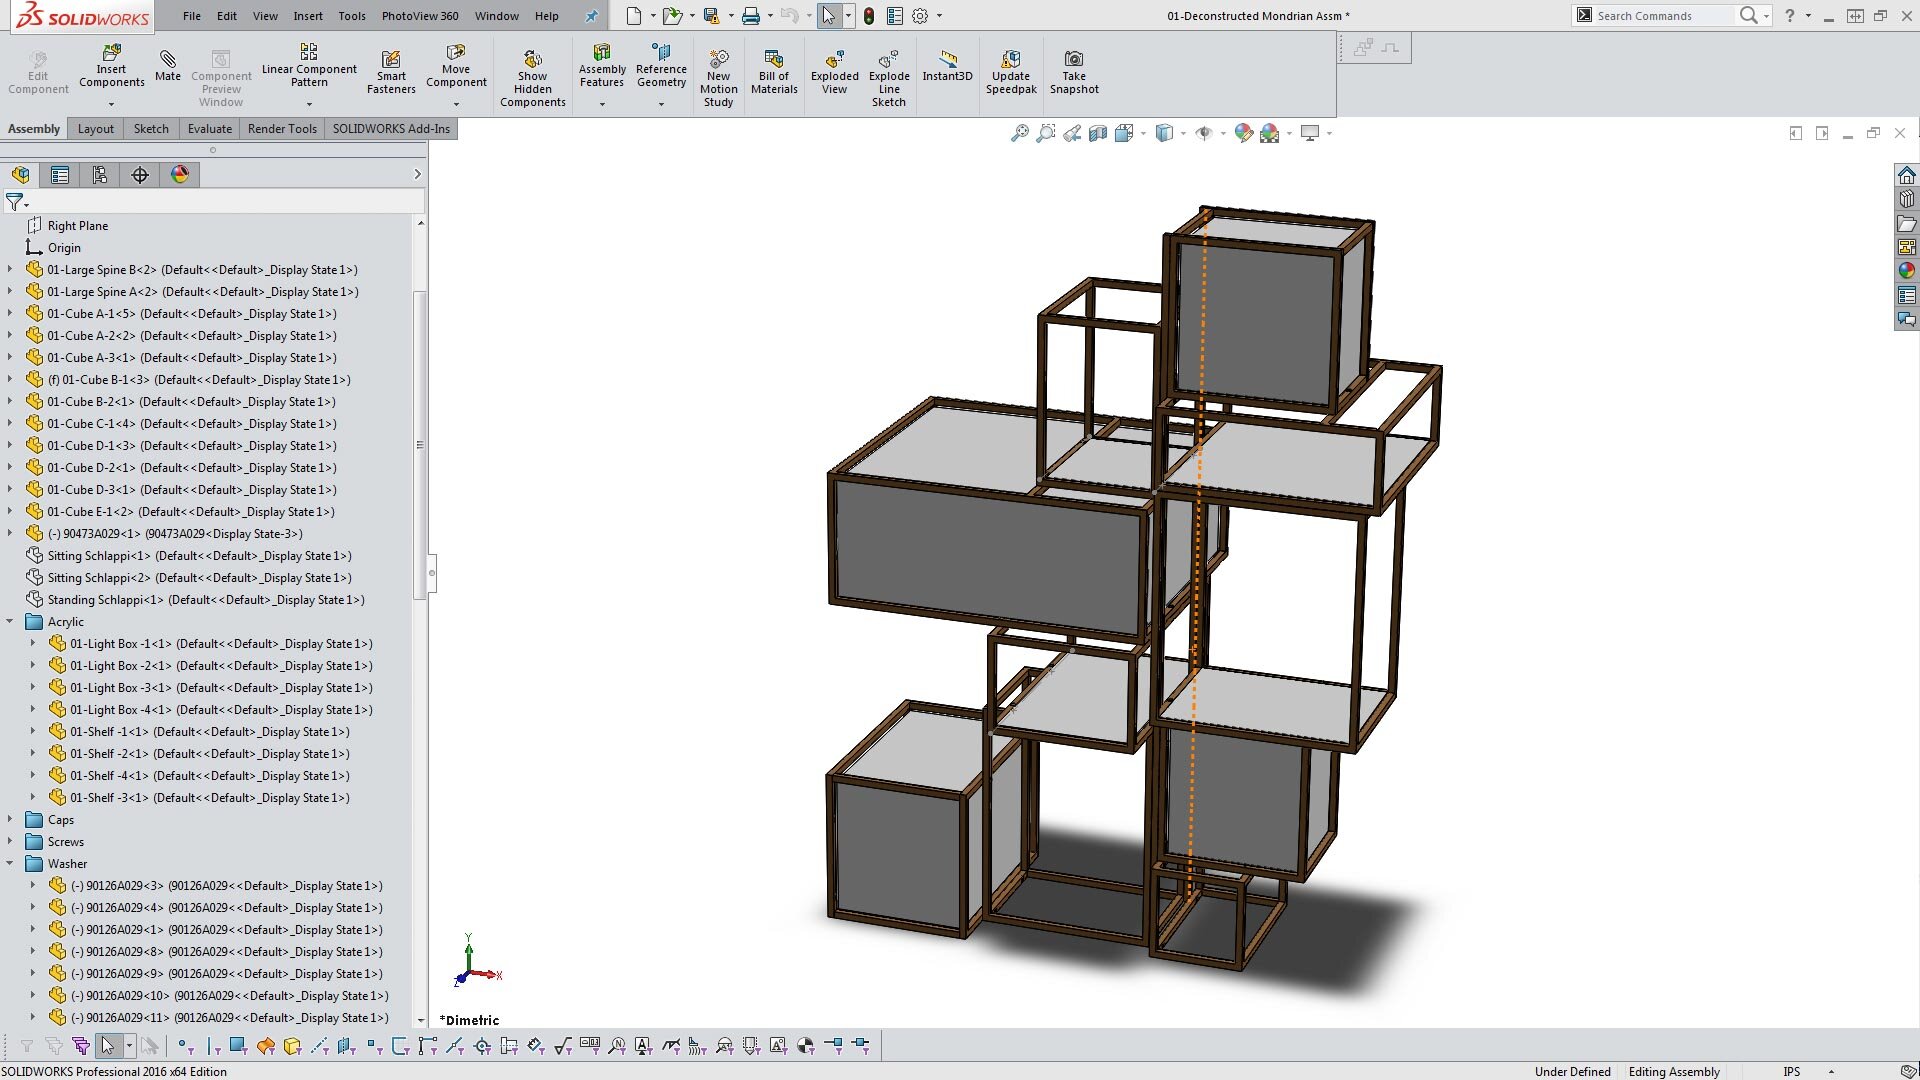The image size is (1920, 1080).
Task: Click the Edit Appearance color ball
Action: pos(1243,133)
